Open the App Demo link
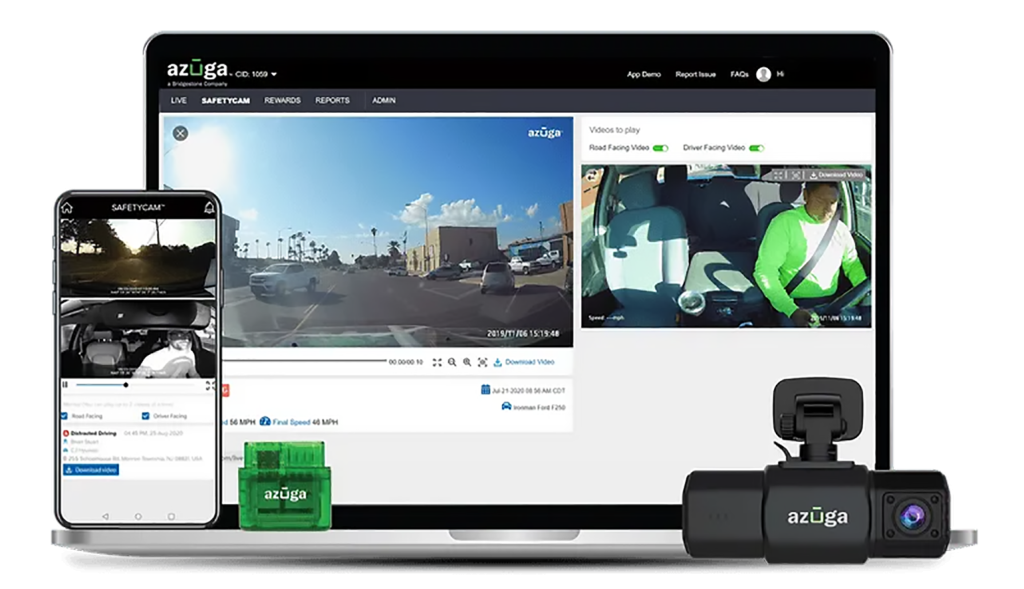 coord(644,74)
